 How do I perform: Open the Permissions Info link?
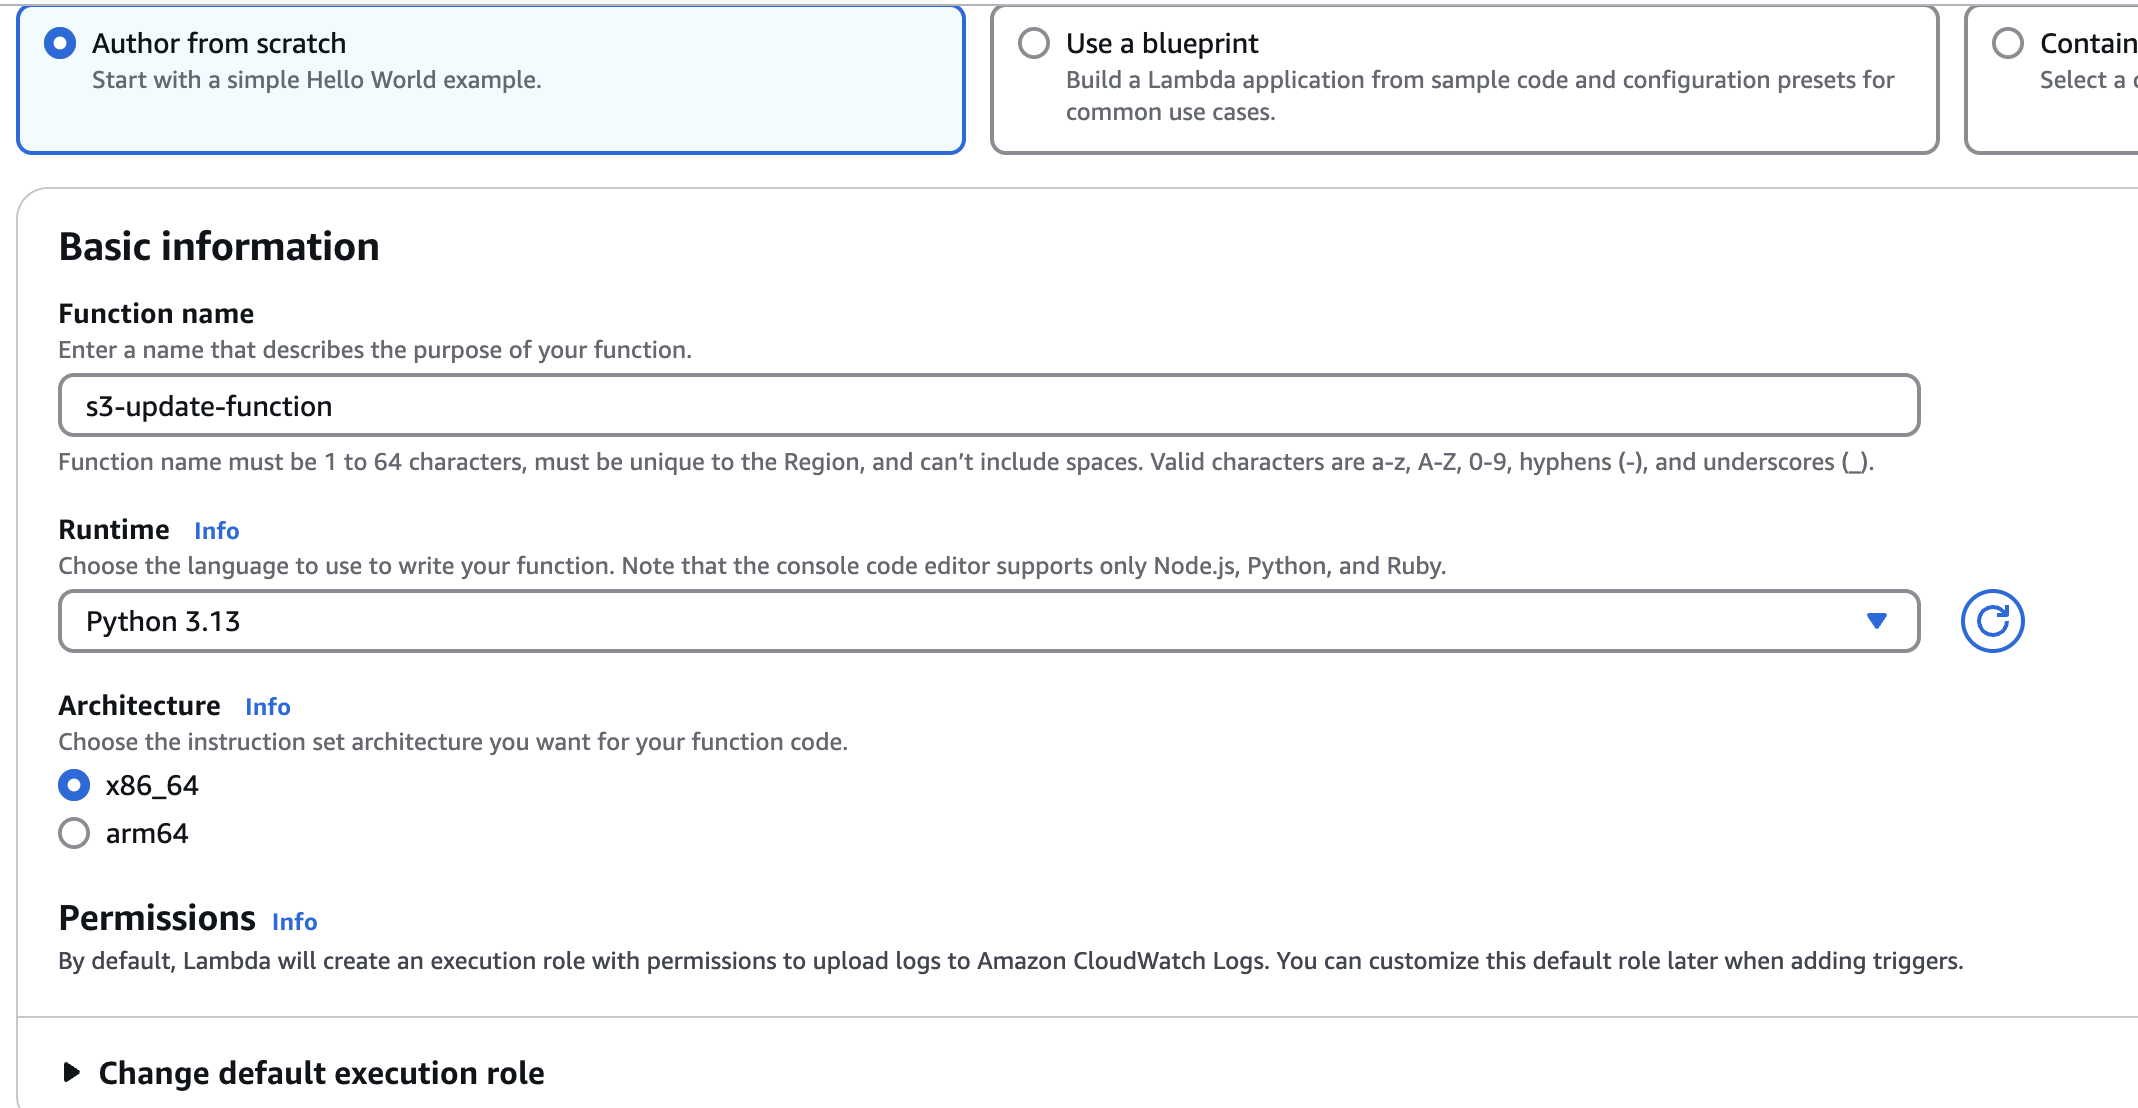pos(295,922)
